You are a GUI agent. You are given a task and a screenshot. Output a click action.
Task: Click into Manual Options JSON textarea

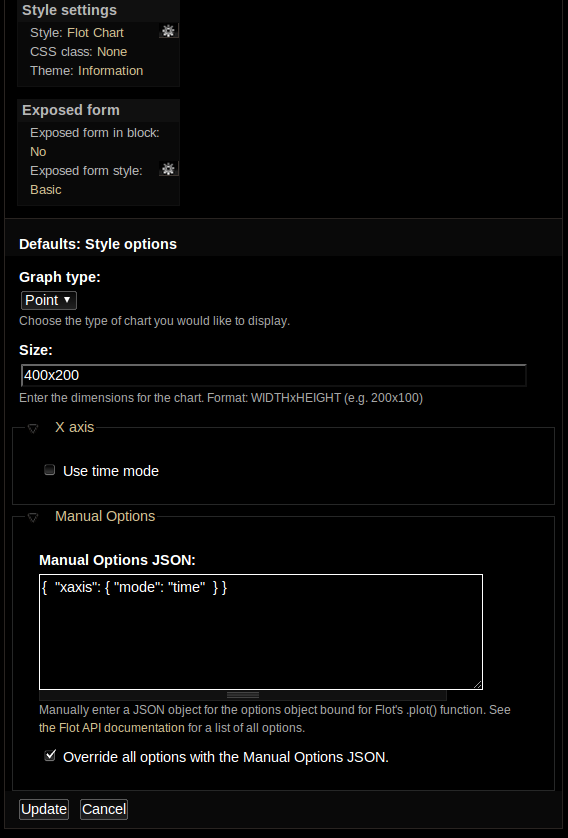point(261,632)
